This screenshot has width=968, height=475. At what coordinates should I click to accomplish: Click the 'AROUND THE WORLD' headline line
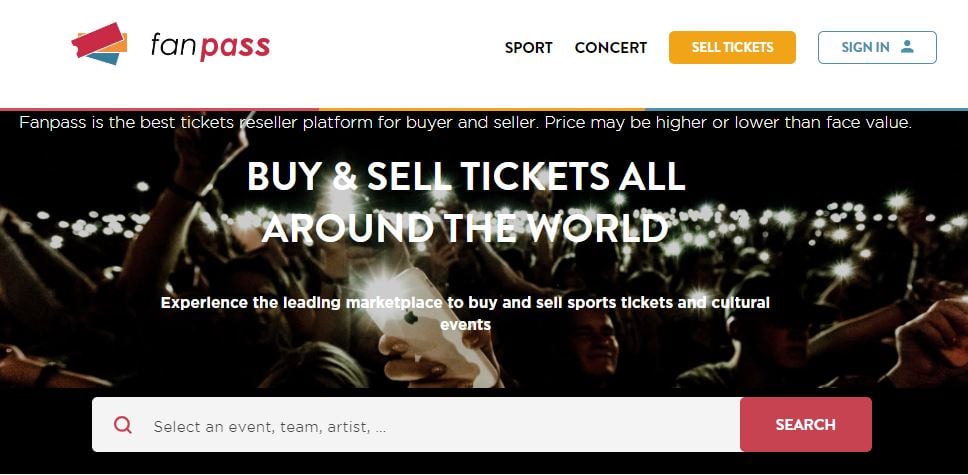pyautogui.click(x=465, y=228)
